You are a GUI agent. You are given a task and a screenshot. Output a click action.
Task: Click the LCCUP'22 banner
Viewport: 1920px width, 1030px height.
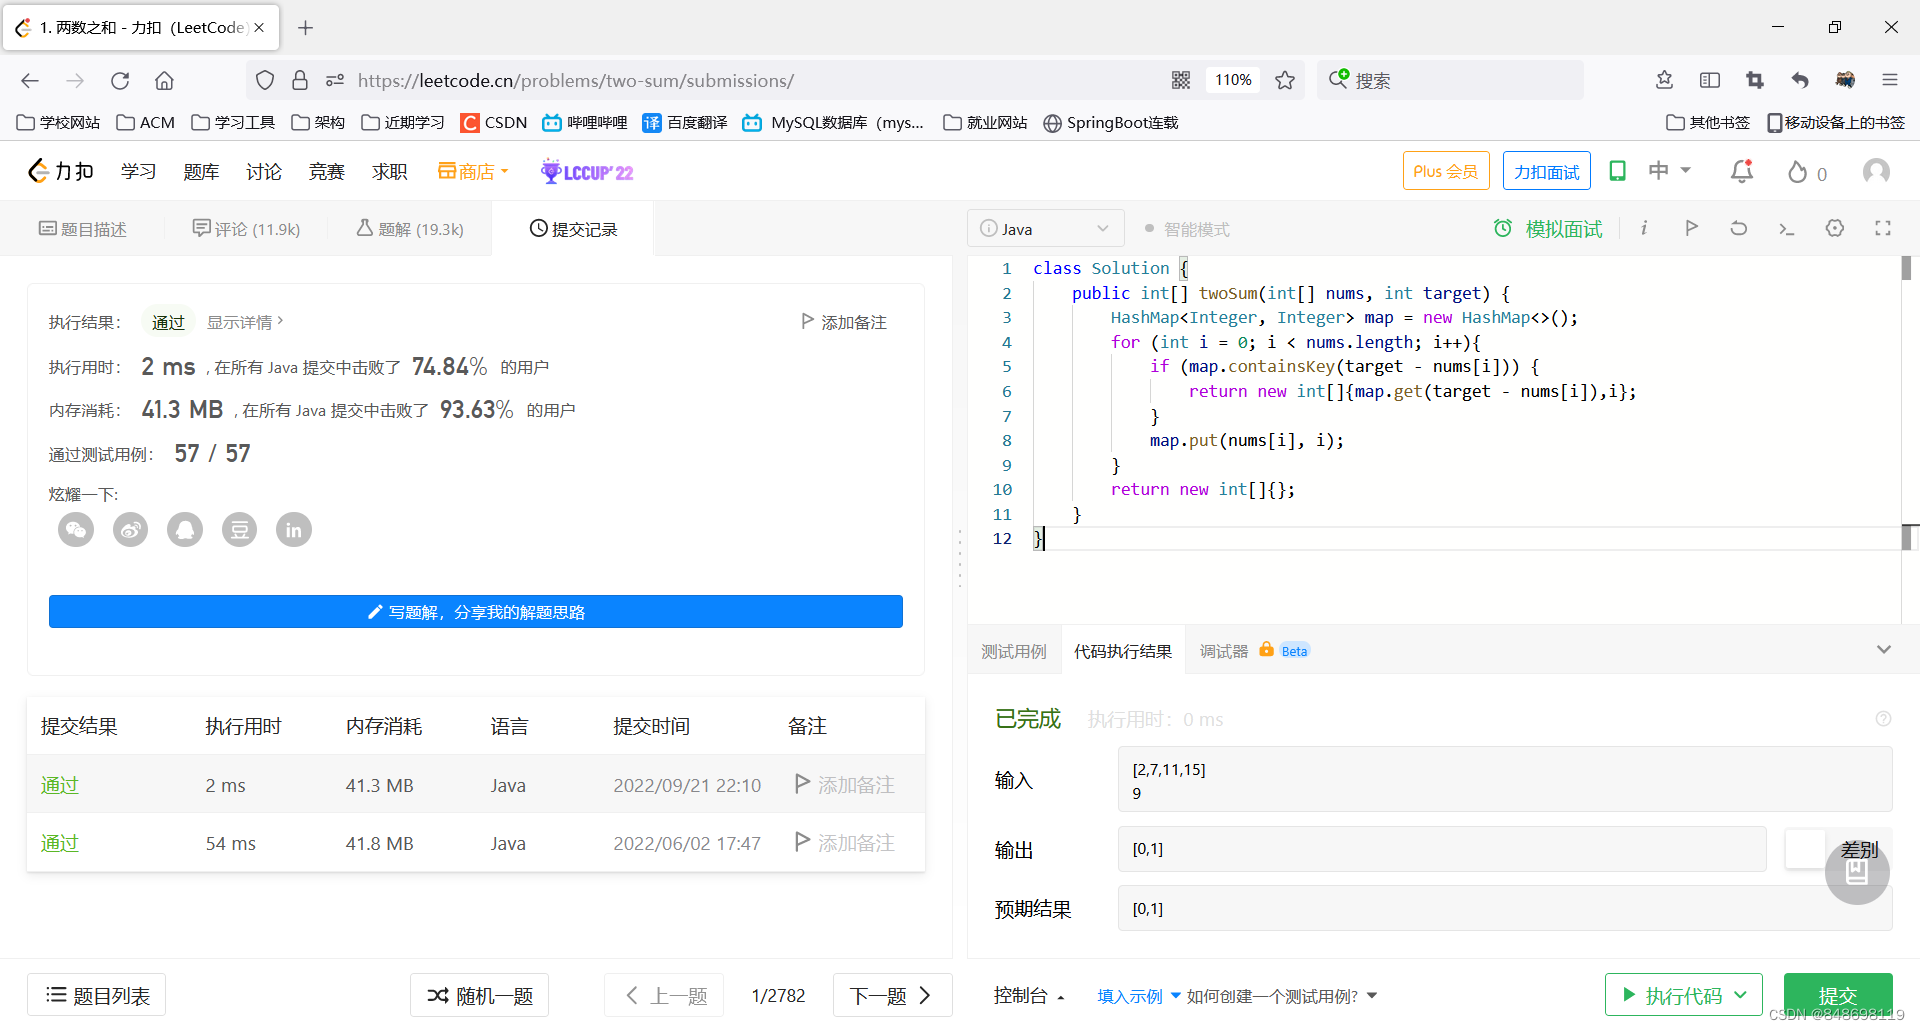[587, 171]
